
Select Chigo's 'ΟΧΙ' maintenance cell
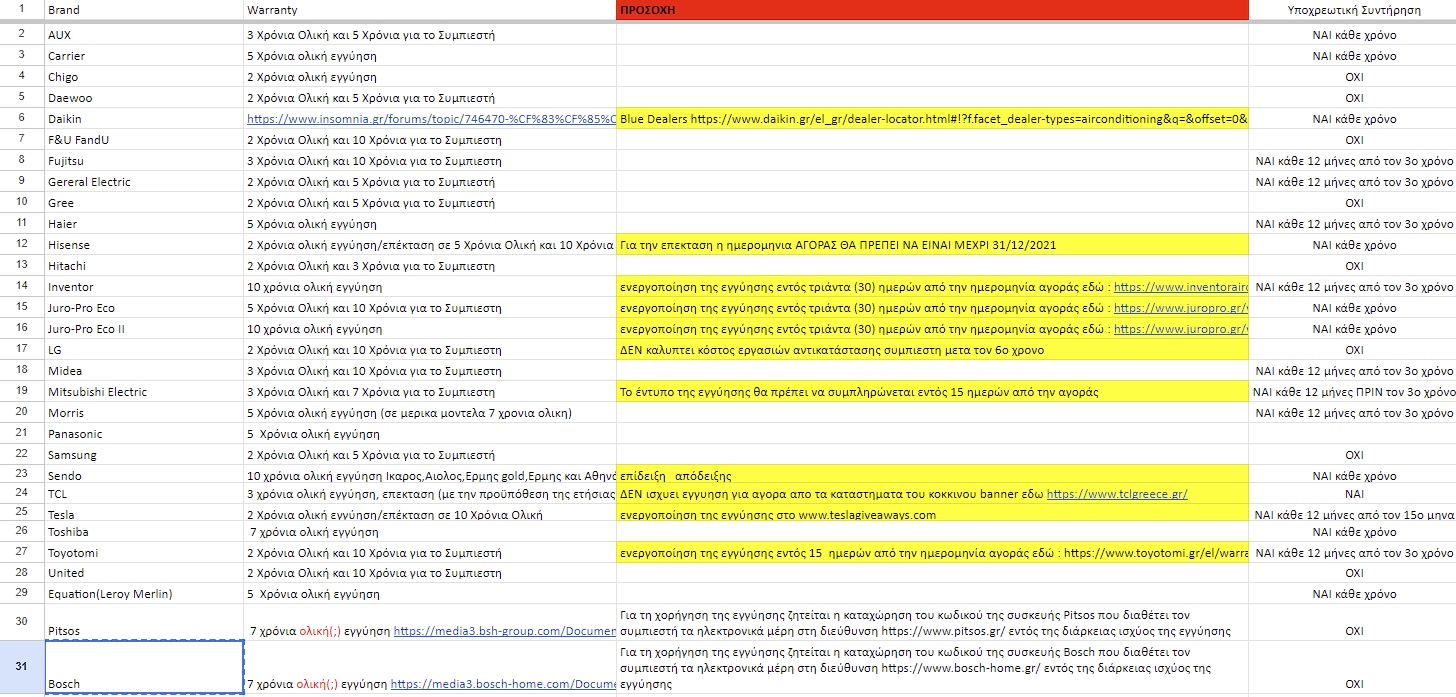pos(1353,77)
